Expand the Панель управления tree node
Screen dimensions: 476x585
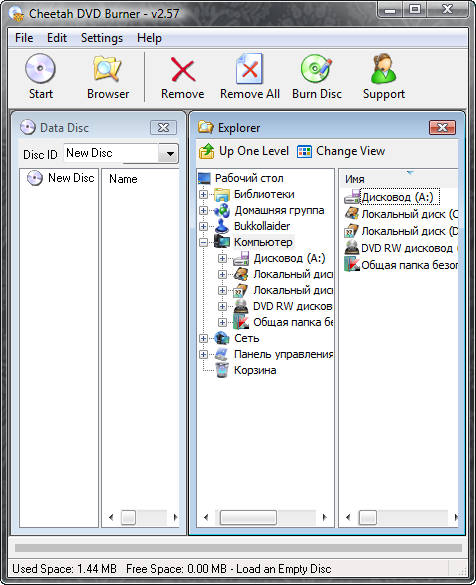tap(203, 354)
